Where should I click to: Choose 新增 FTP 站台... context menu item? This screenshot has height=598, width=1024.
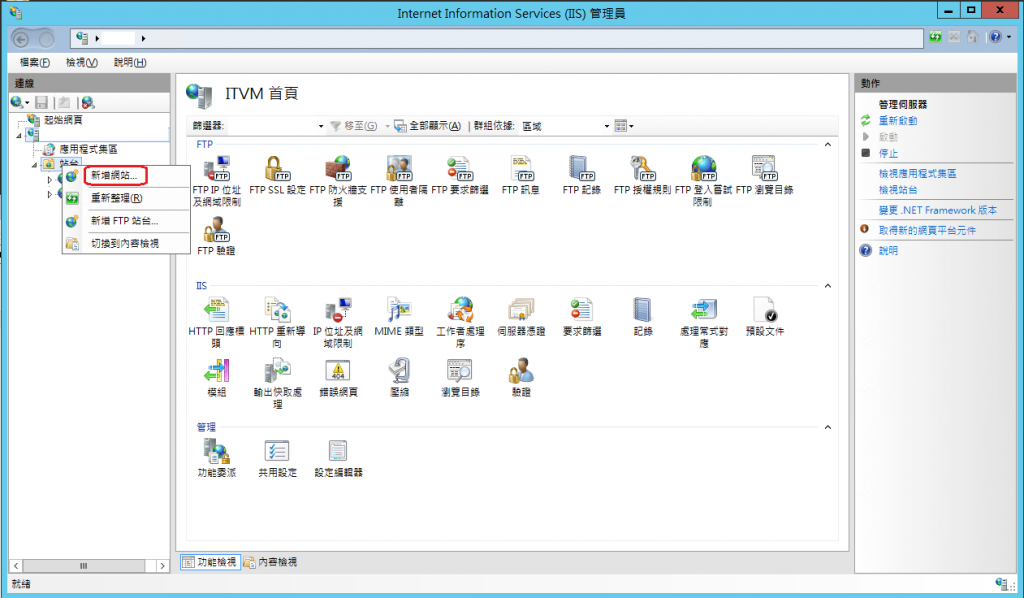[x=125, y=221]
